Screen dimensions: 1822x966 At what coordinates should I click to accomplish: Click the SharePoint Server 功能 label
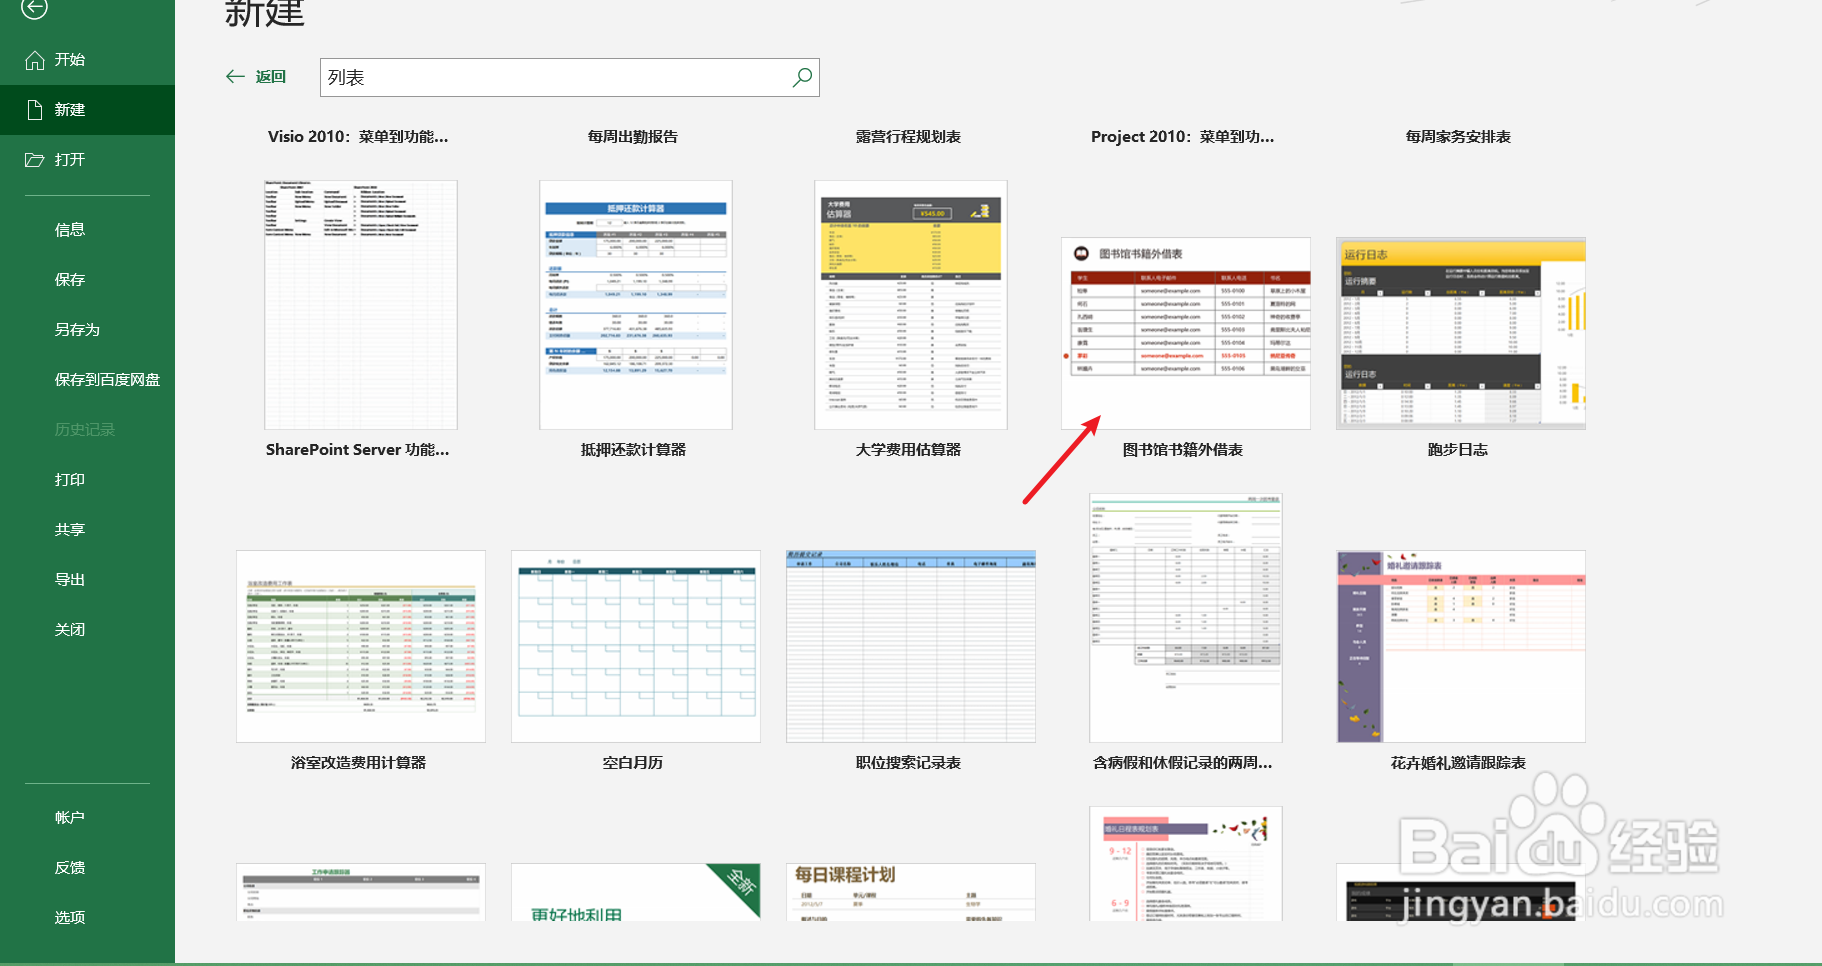(x=358, y=450)
